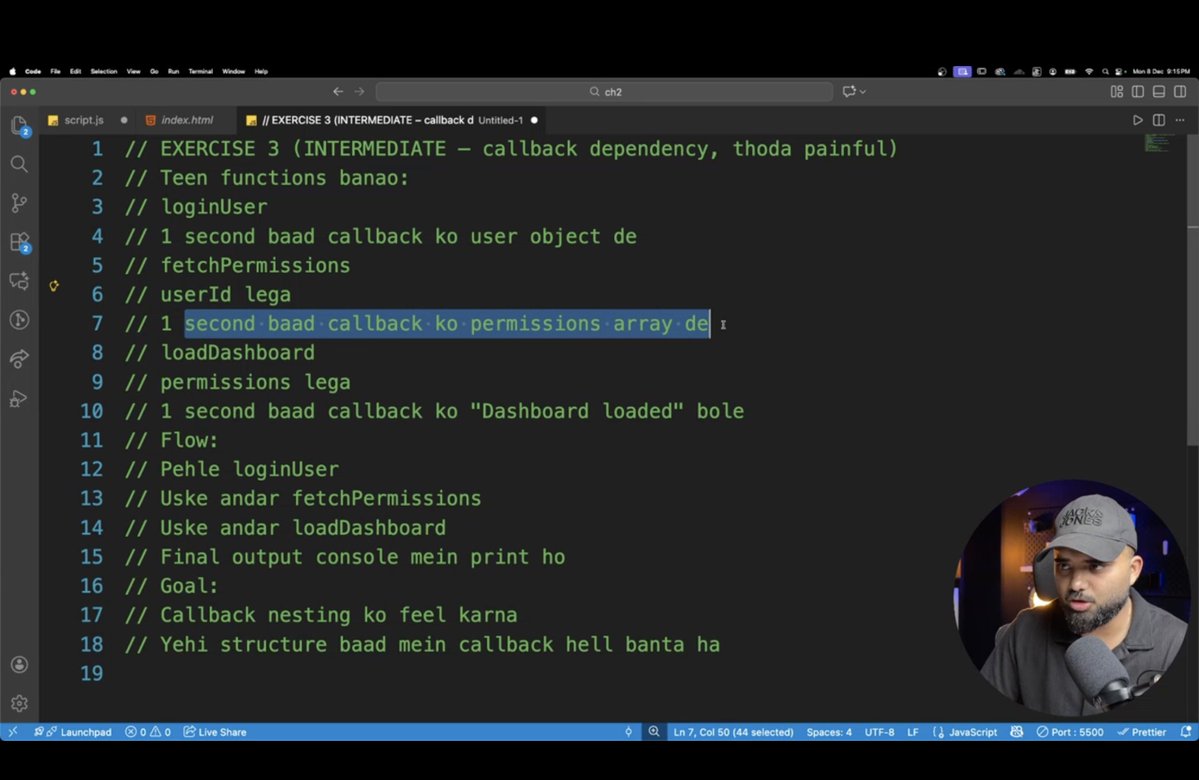This screenshot has height=780, width=1199.
Task: Open the Accounts menu icon
Action: [19, 665]
